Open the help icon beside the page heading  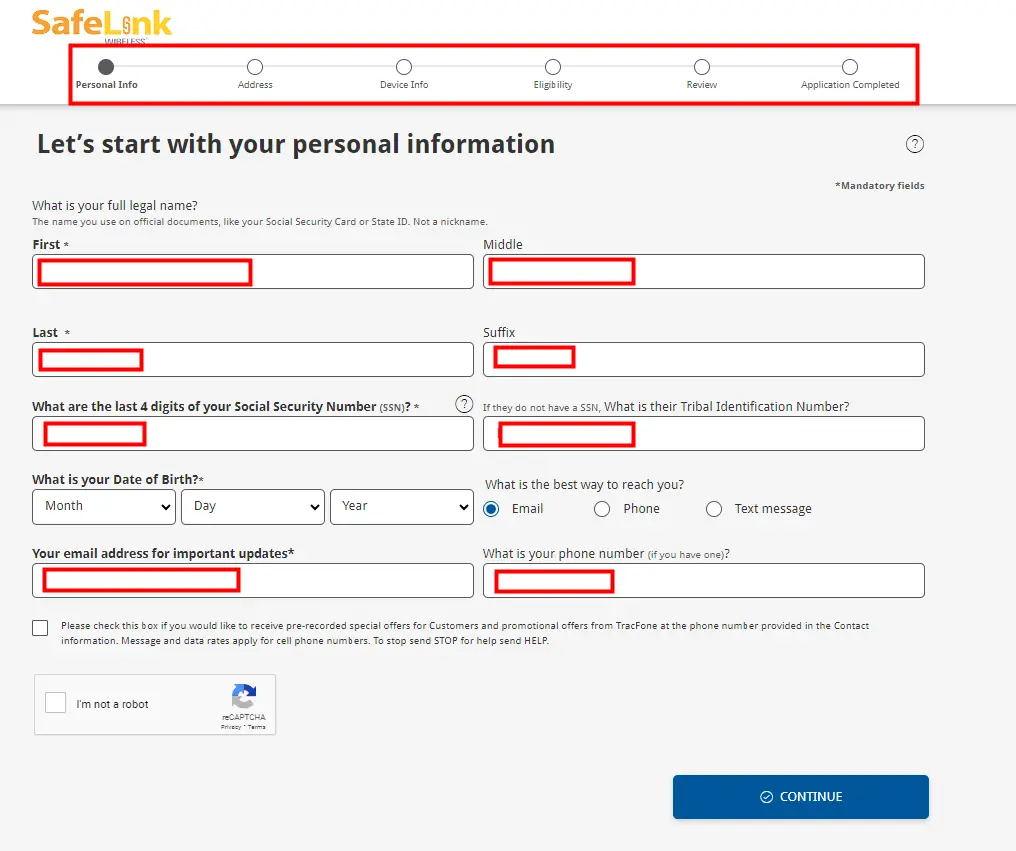(x=914, y=144)
